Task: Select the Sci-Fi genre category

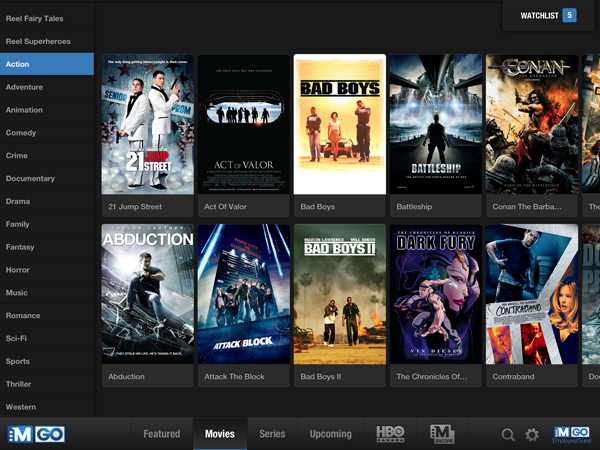Action: [17, 339]
